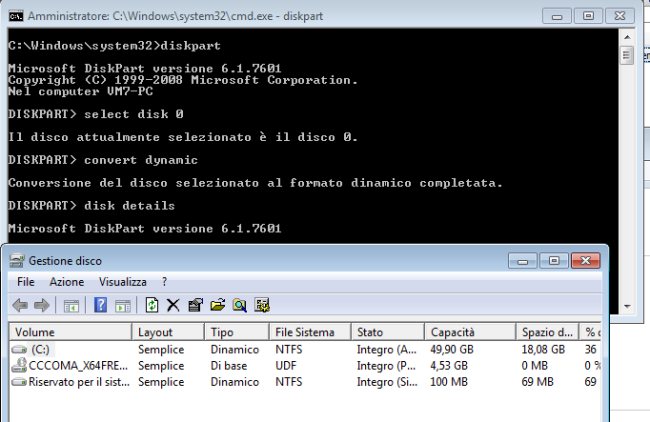Click the 18,08 GB free space cell
650x422 pixels.
coord(543,349)
